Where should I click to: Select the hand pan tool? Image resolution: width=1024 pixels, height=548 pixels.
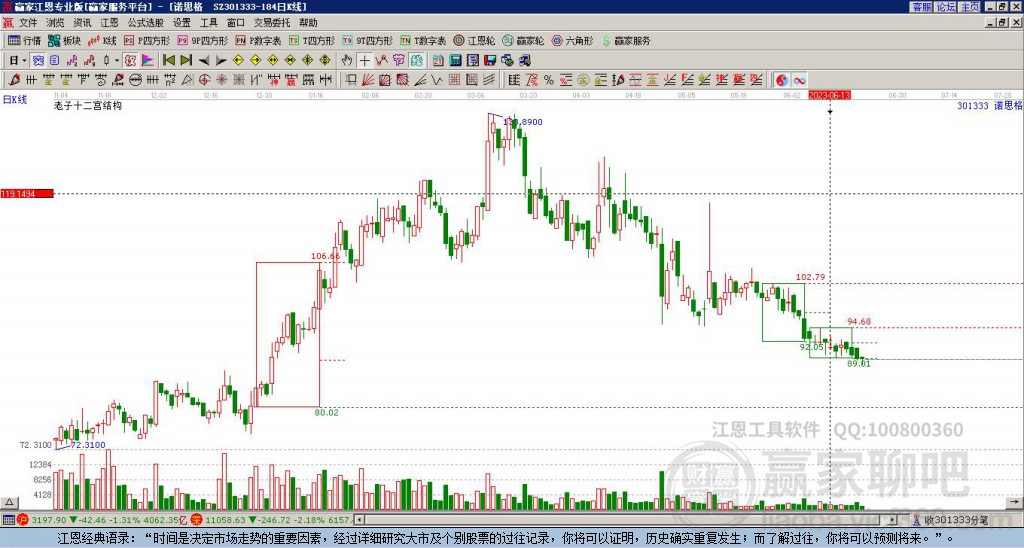[347, 60]
